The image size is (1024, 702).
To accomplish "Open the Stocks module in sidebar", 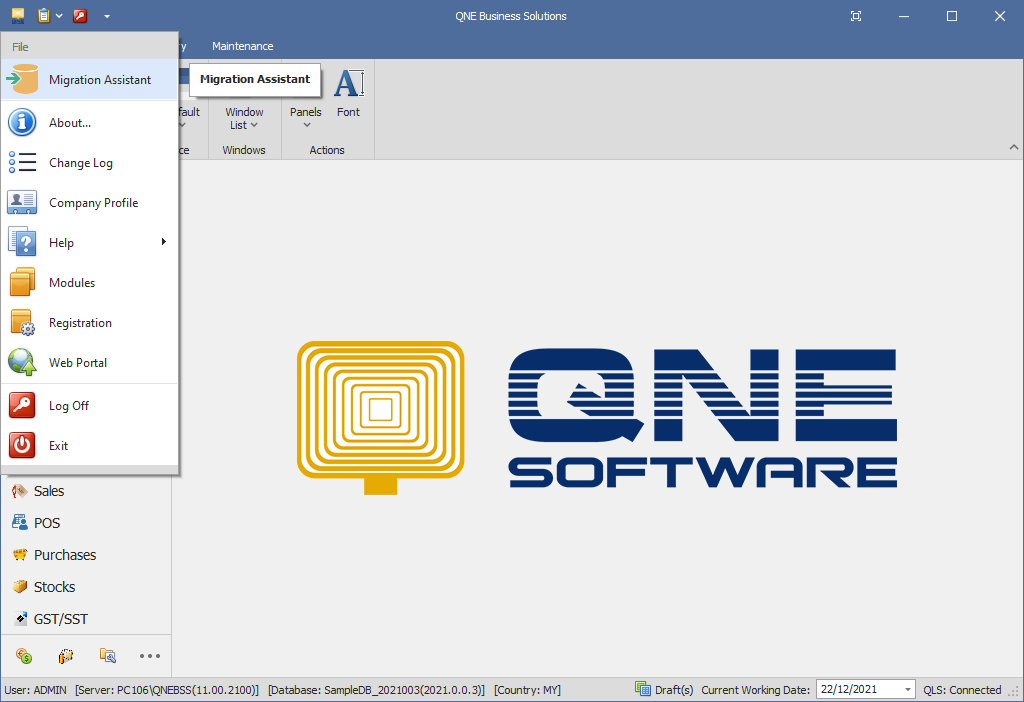I will (54, 587).
